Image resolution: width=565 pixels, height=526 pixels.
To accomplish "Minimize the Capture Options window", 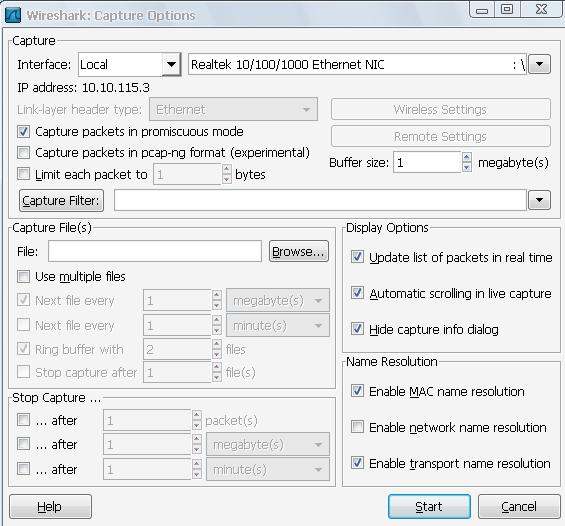I will (482, 9).
